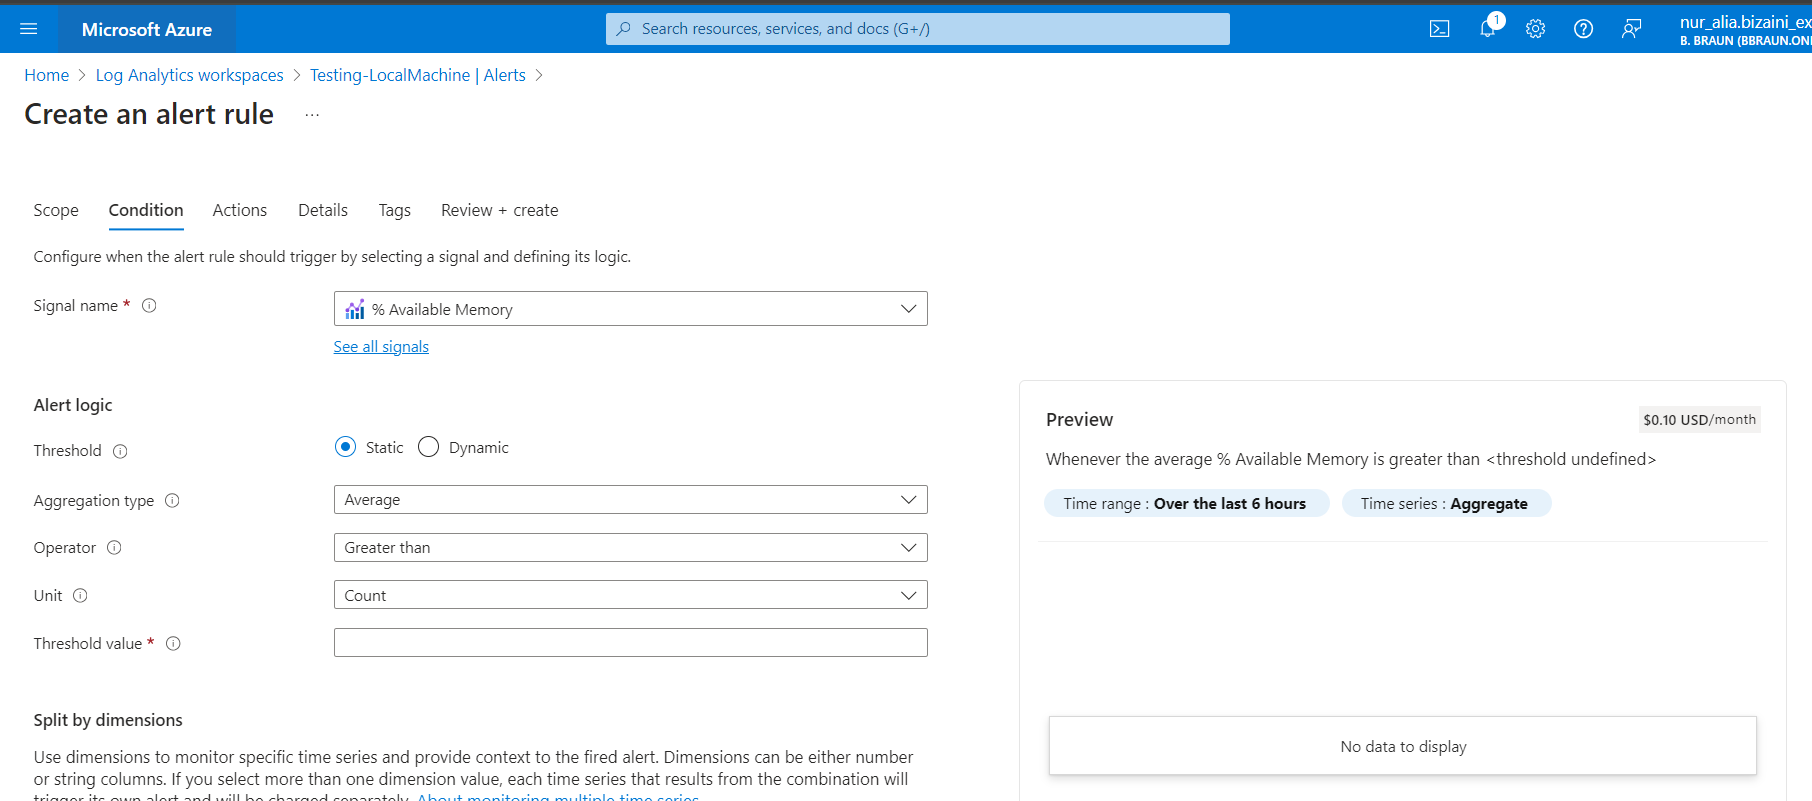1812x801 pixels.
Task: Open Cloud Shell from the top bar
Action: 1439,29
